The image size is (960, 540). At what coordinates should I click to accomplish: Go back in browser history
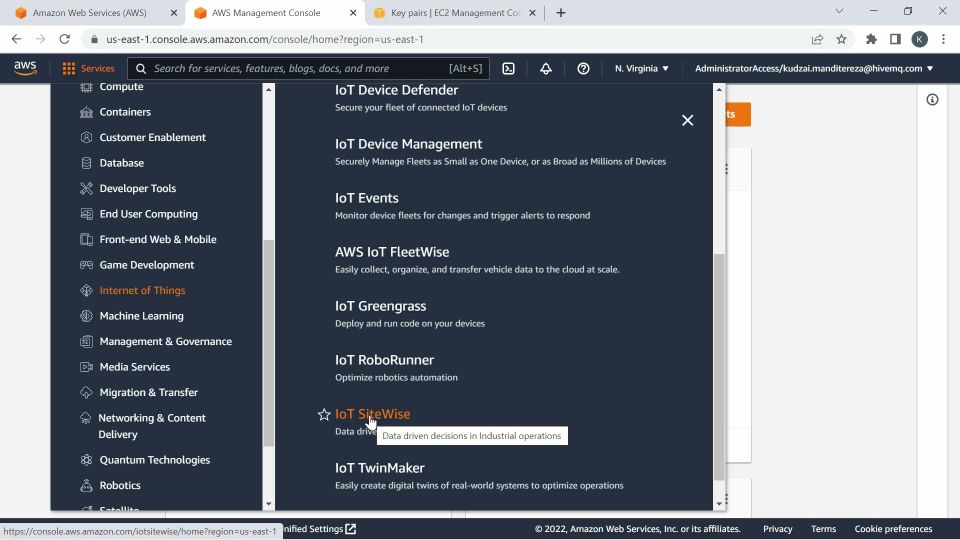point(17,39)
